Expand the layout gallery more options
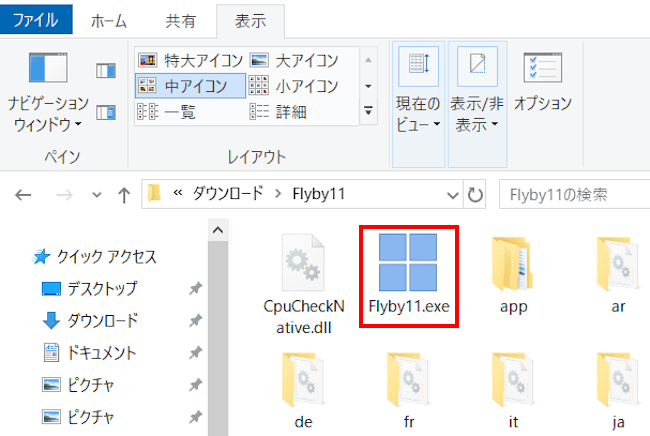 [x=368, y=111]
